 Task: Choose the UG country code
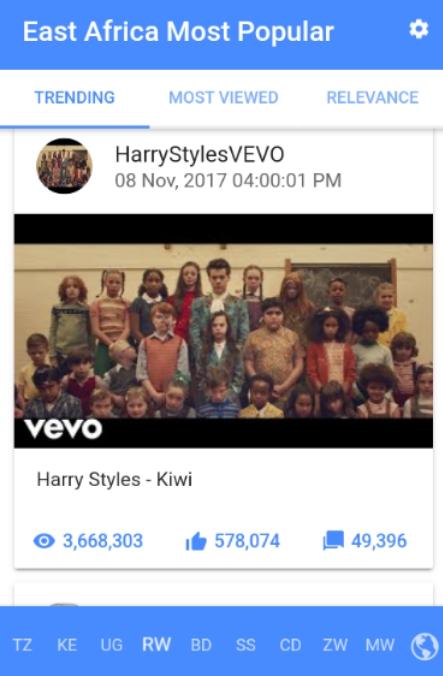112,645
